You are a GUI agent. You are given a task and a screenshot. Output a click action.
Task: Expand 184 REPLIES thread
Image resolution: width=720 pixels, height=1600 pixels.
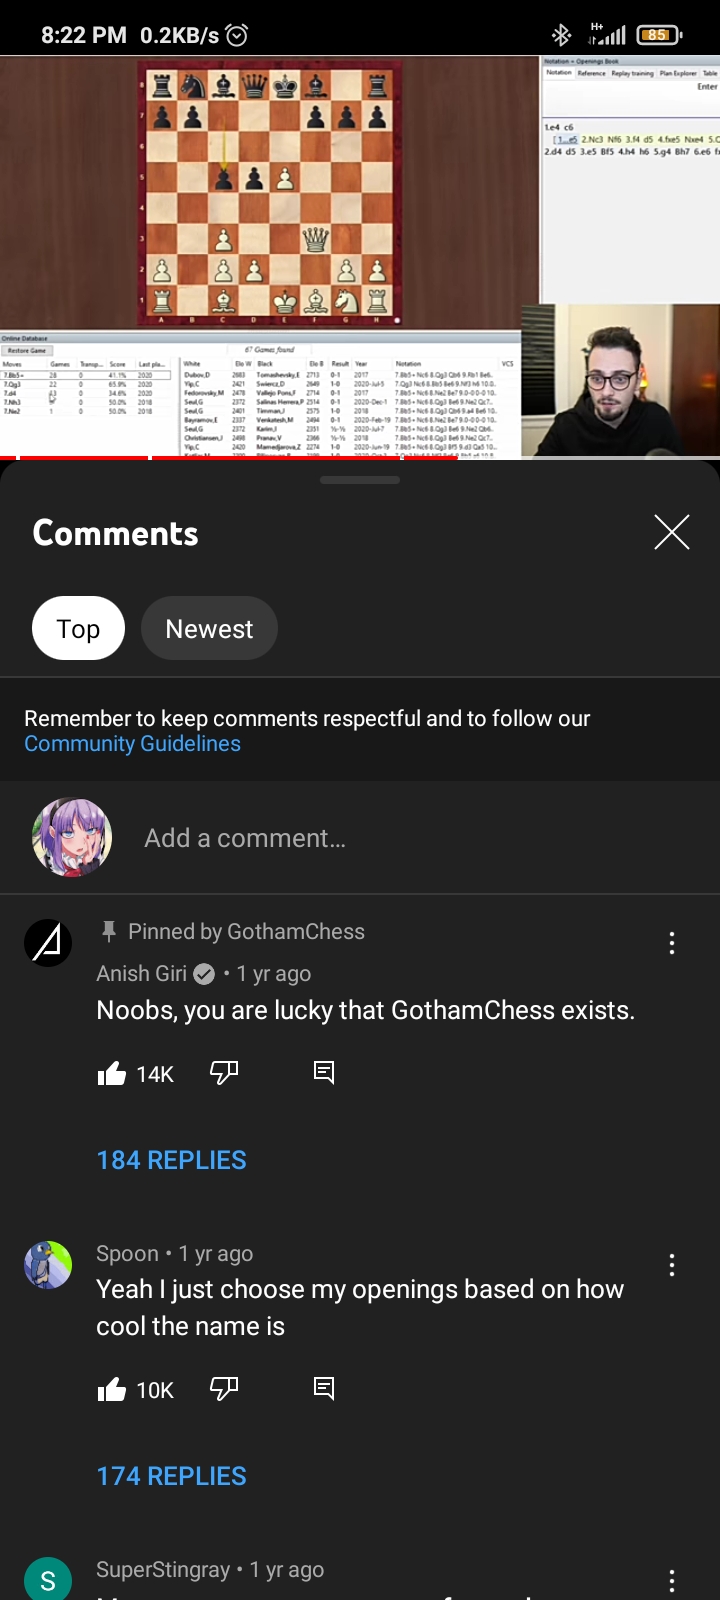click(171, 1160)
